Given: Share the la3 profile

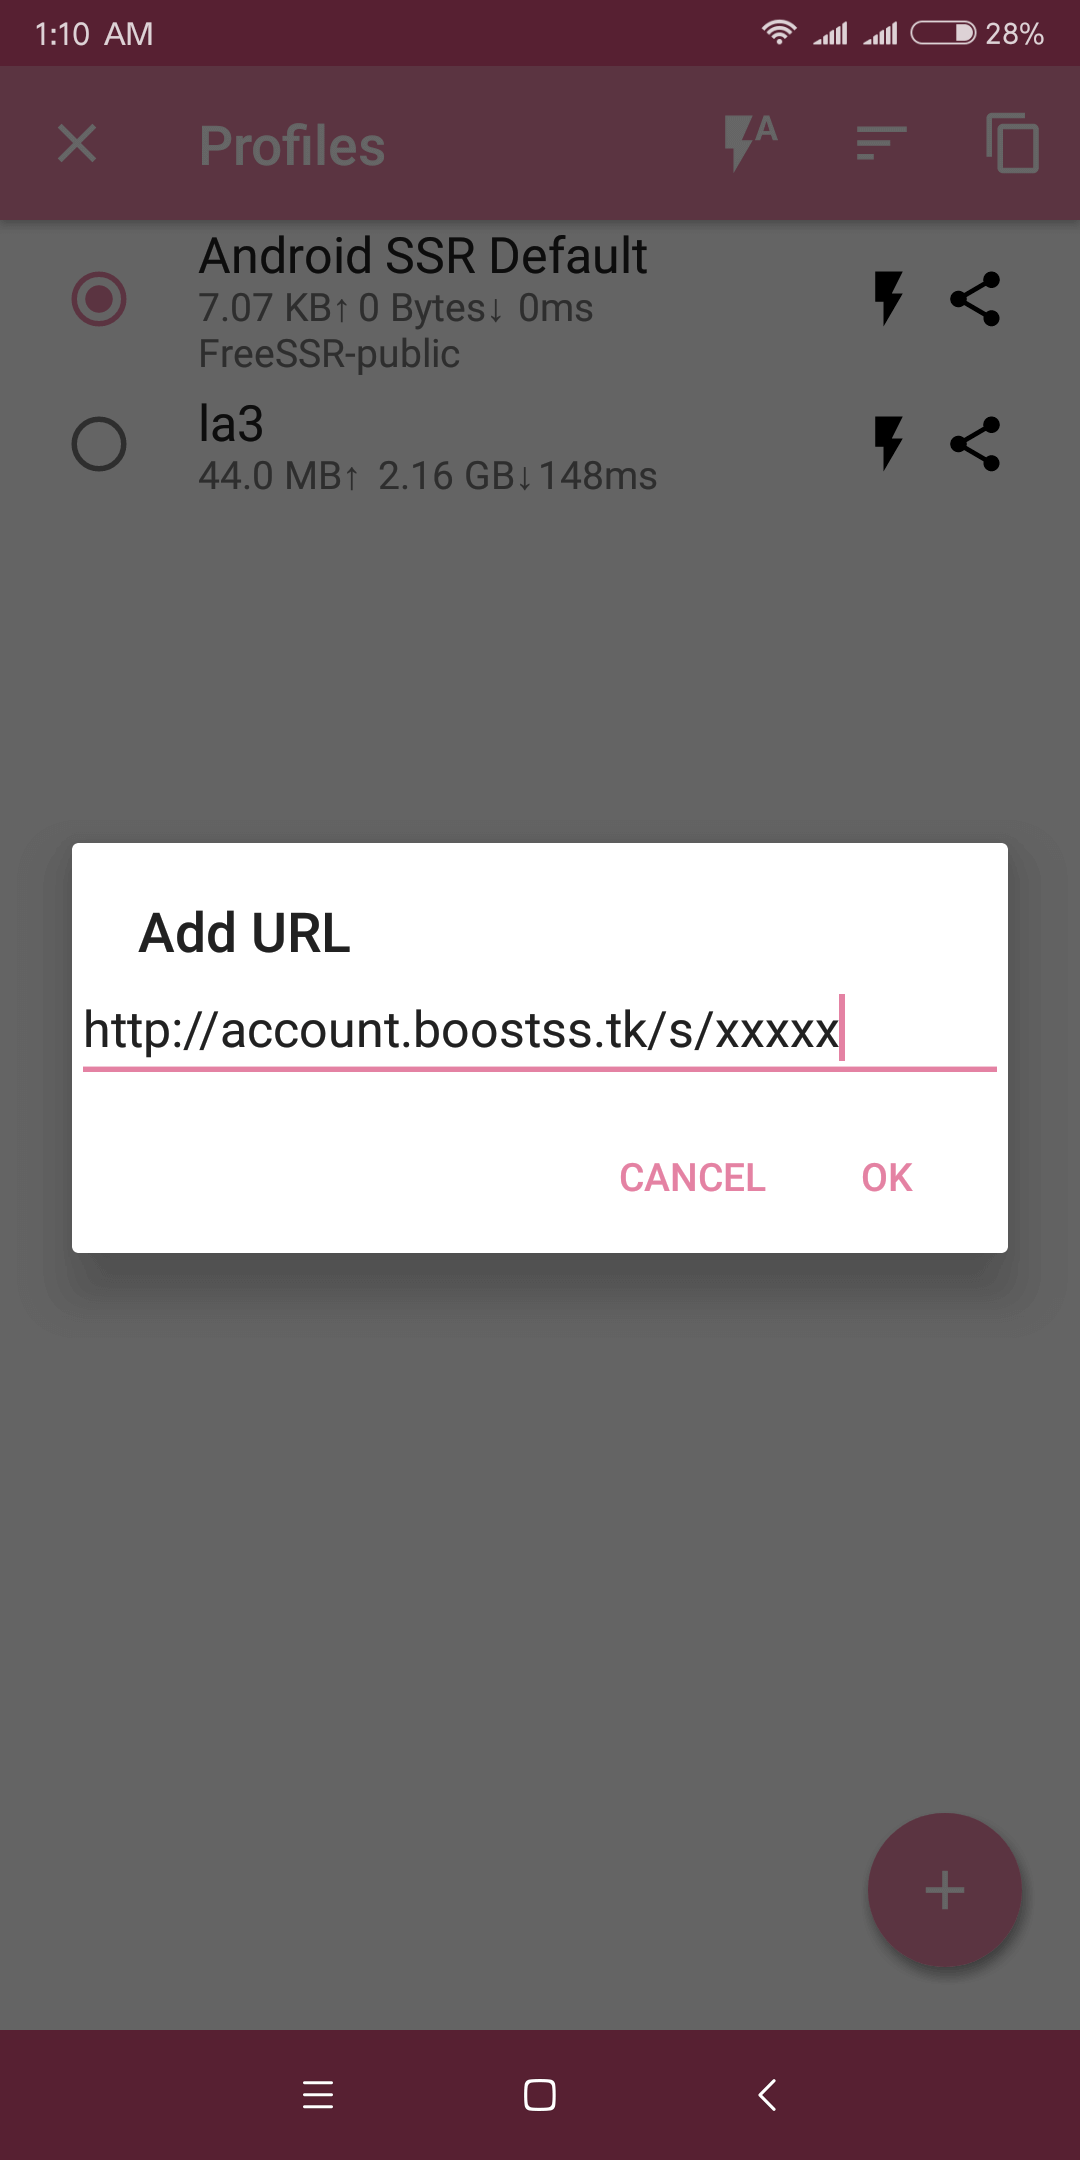Looking at the screenshot, I should (975, 444).
